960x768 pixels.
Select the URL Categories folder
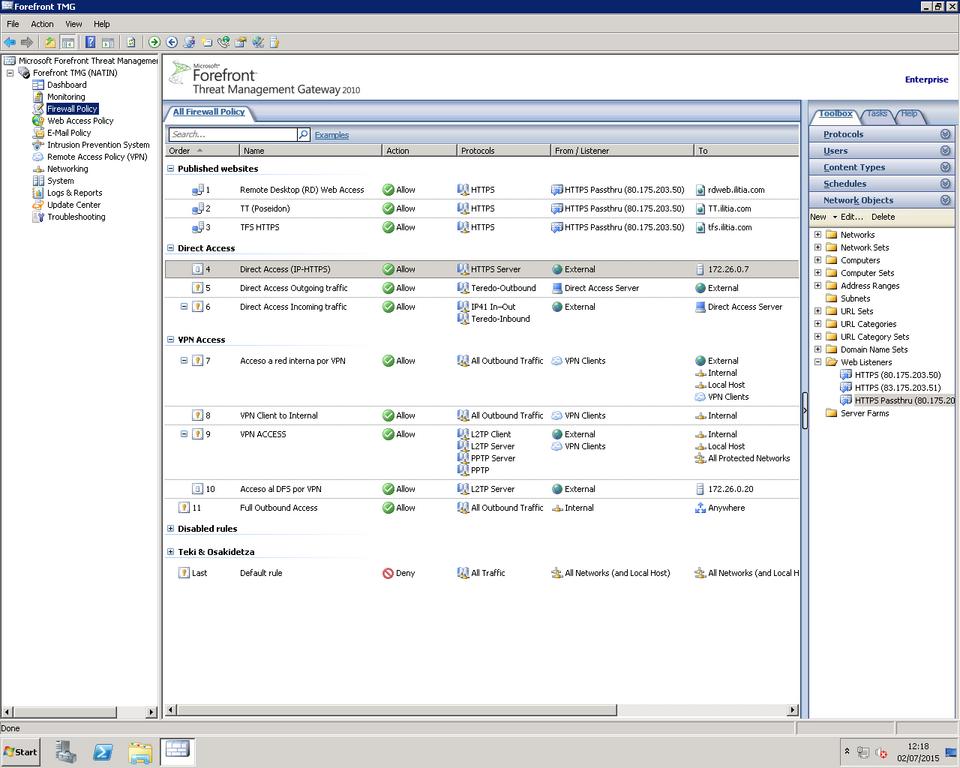861,324
